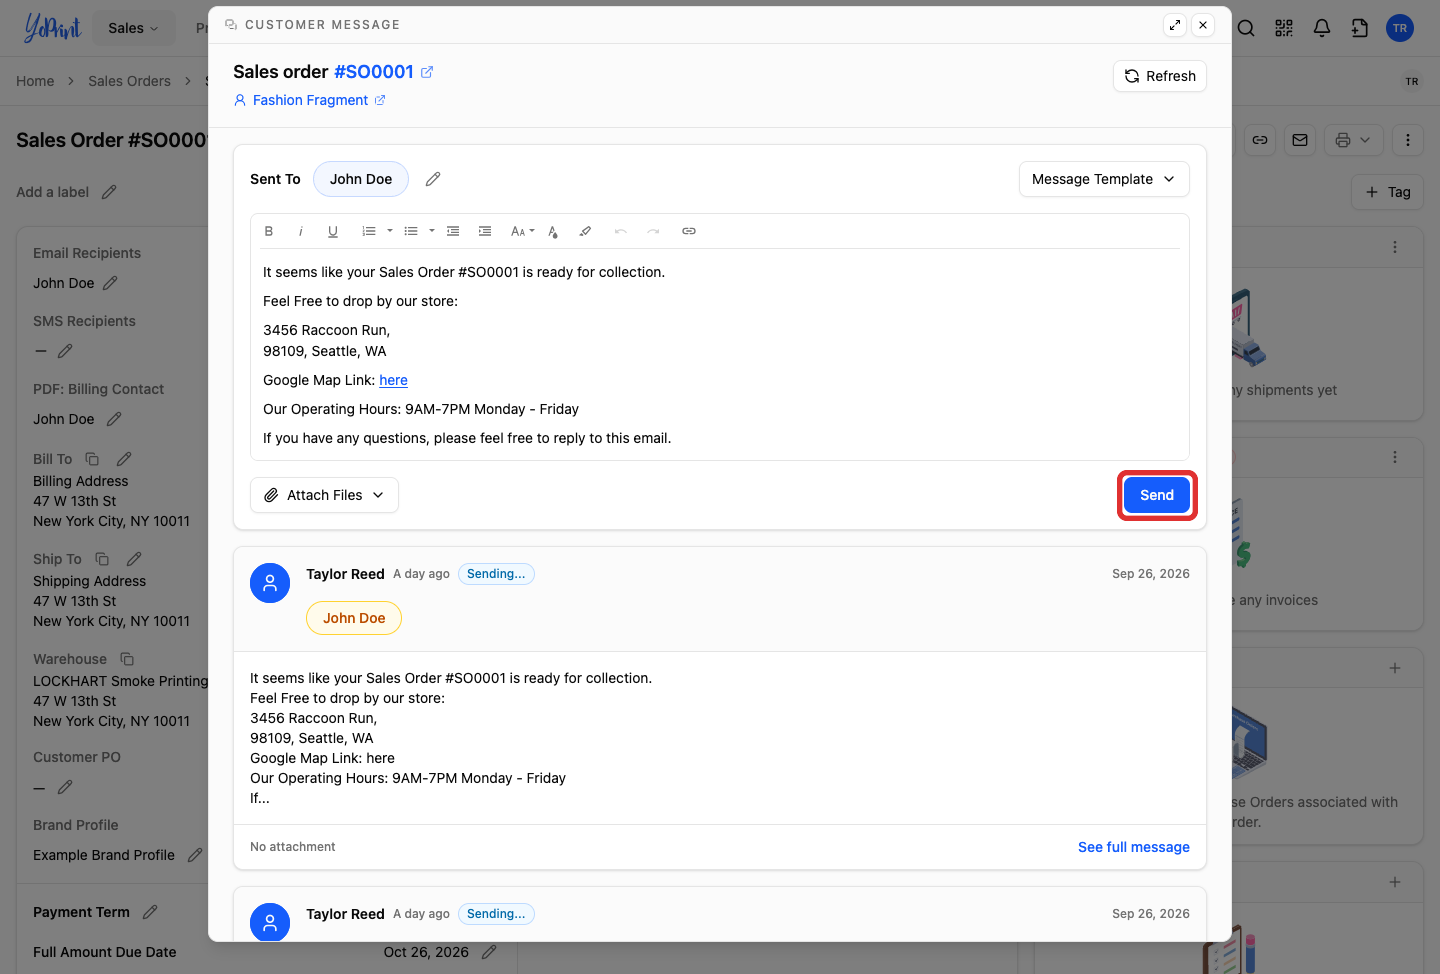Image resolution: width=1440 pixels, height=974 pixels.
Task: Toggle underline formatting in editor toolbar
Action: point(333,231)
